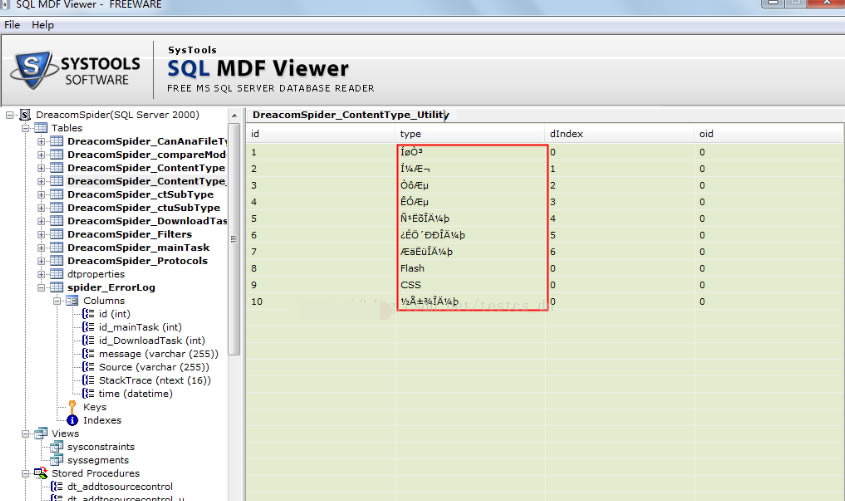
Task: Click the Columns folder icon
Action: 72,300
